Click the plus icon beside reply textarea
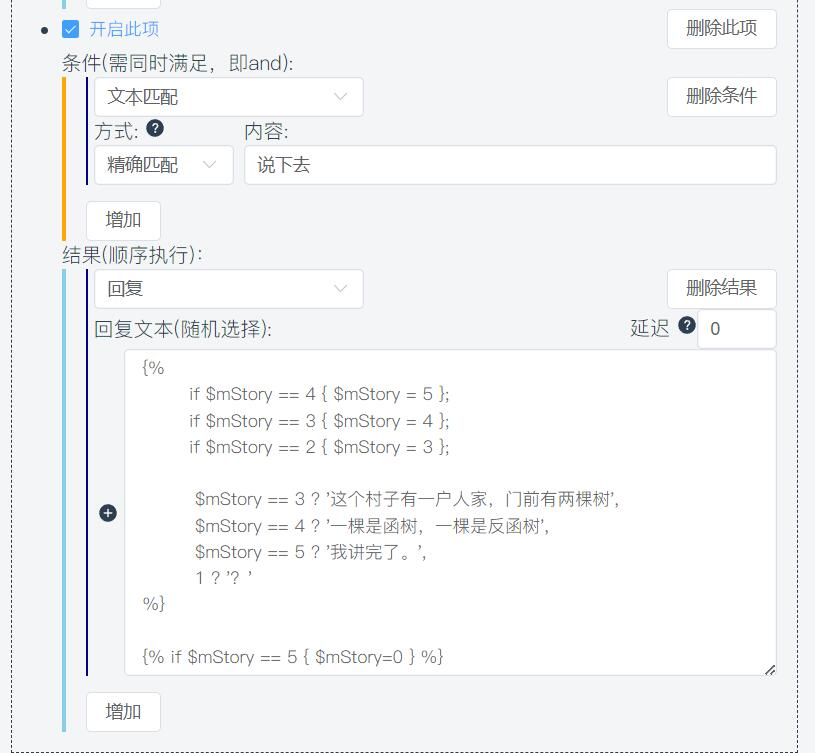 click(107, 513)
